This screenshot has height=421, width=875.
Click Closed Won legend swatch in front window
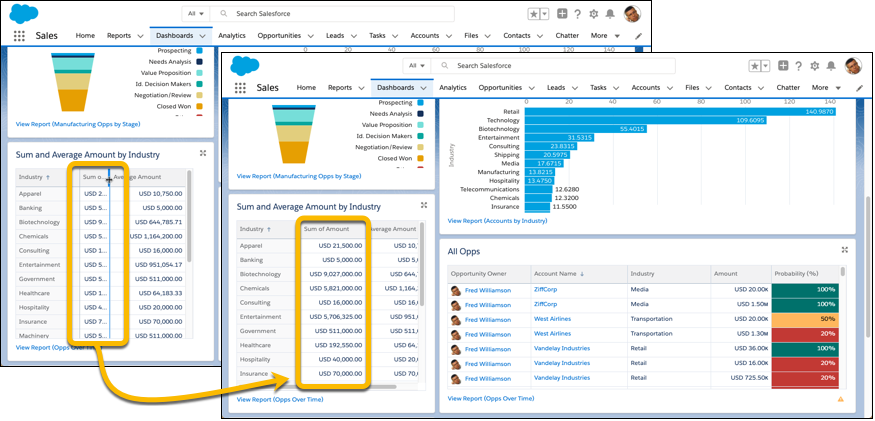[x=420, y=158]
